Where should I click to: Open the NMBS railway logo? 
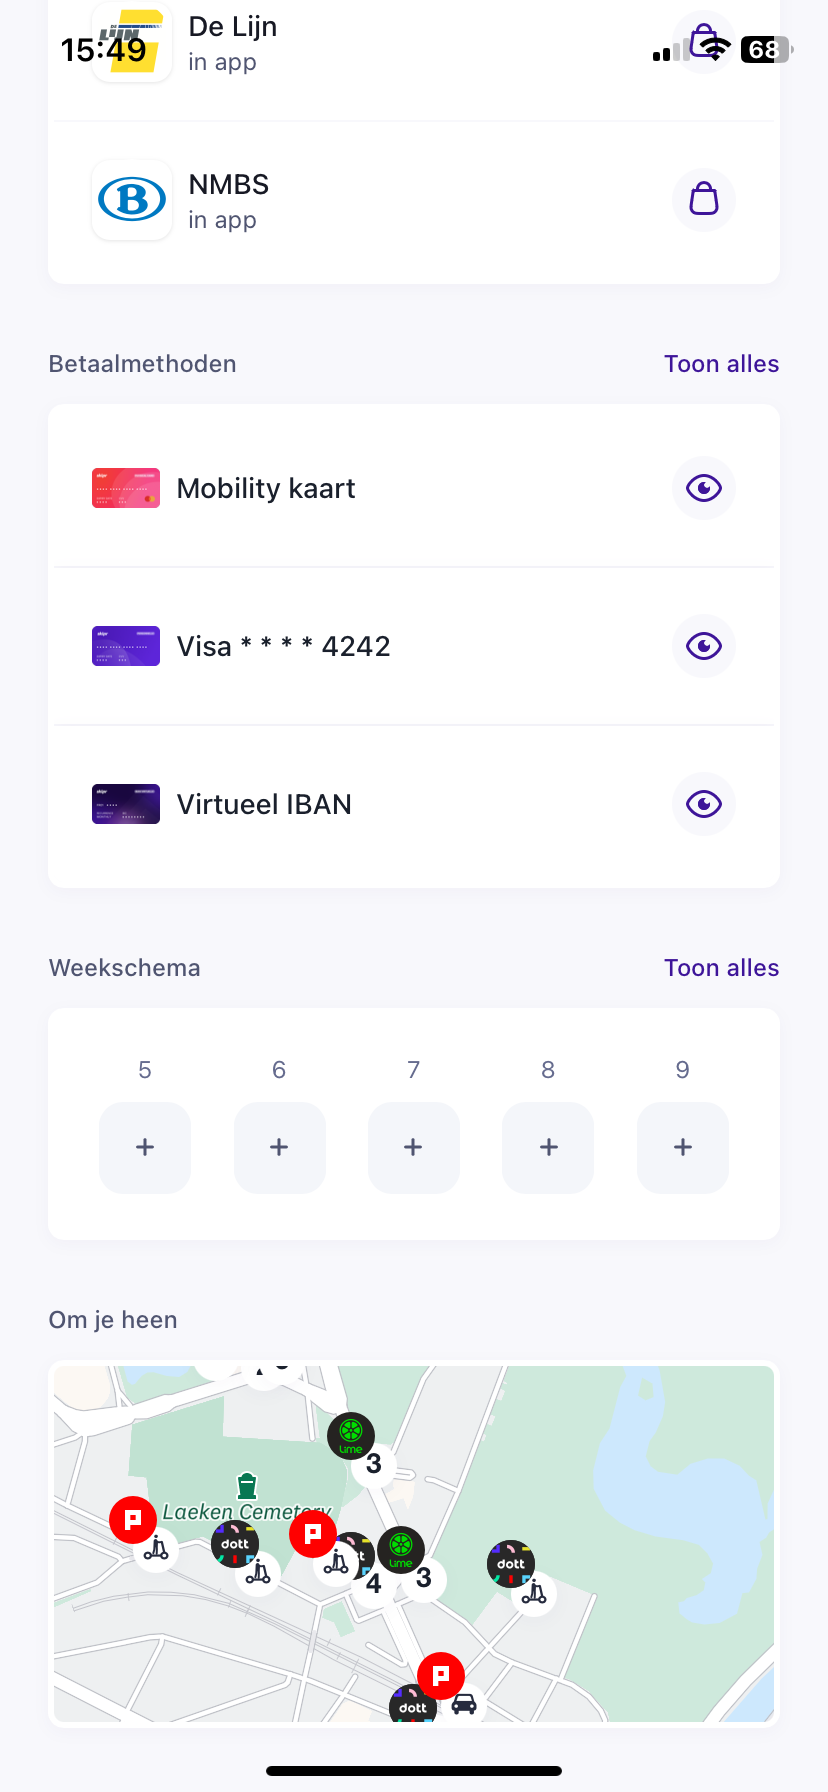click(x=132, y=200)
